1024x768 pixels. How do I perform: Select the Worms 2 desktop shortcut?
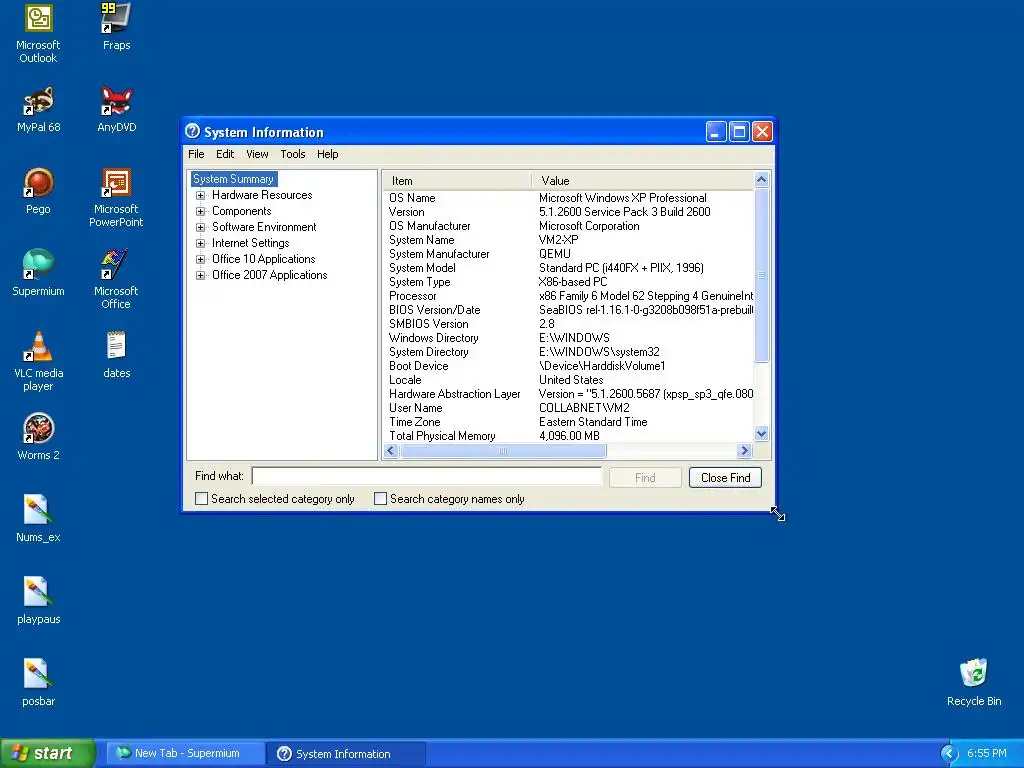(x=38, y=436)
